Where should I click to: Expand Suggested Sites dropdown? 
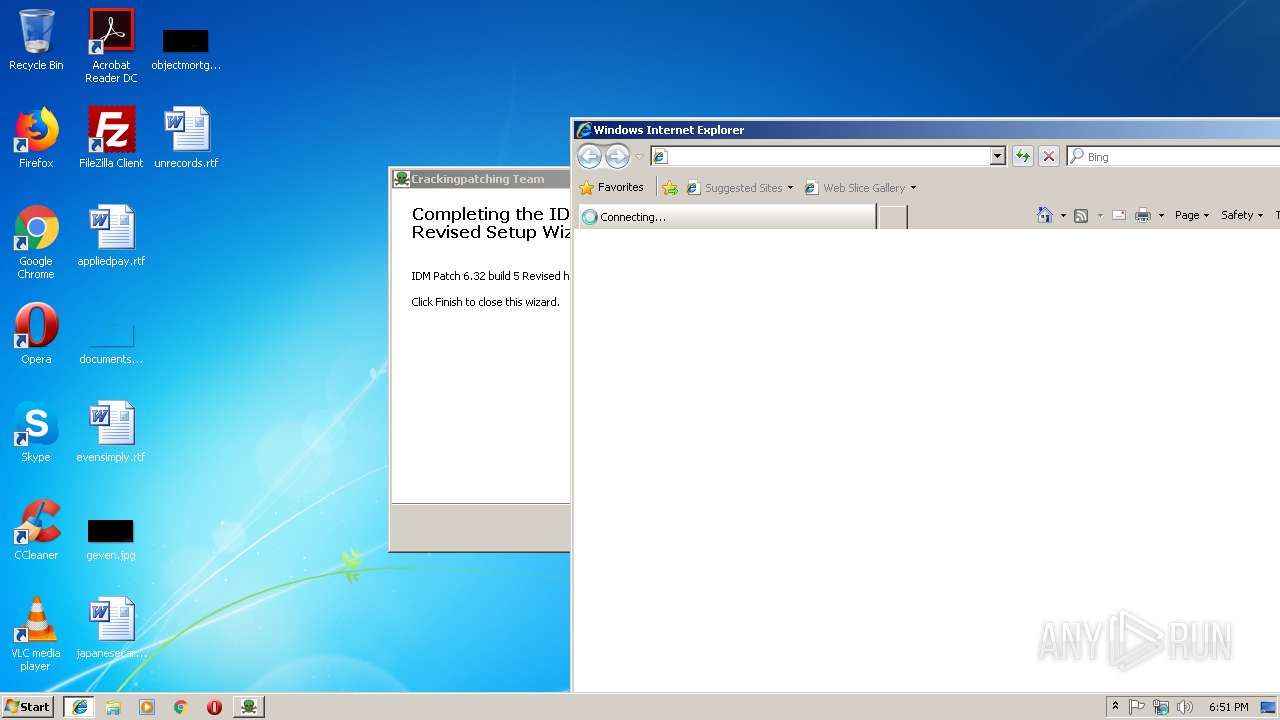(790, 188)
